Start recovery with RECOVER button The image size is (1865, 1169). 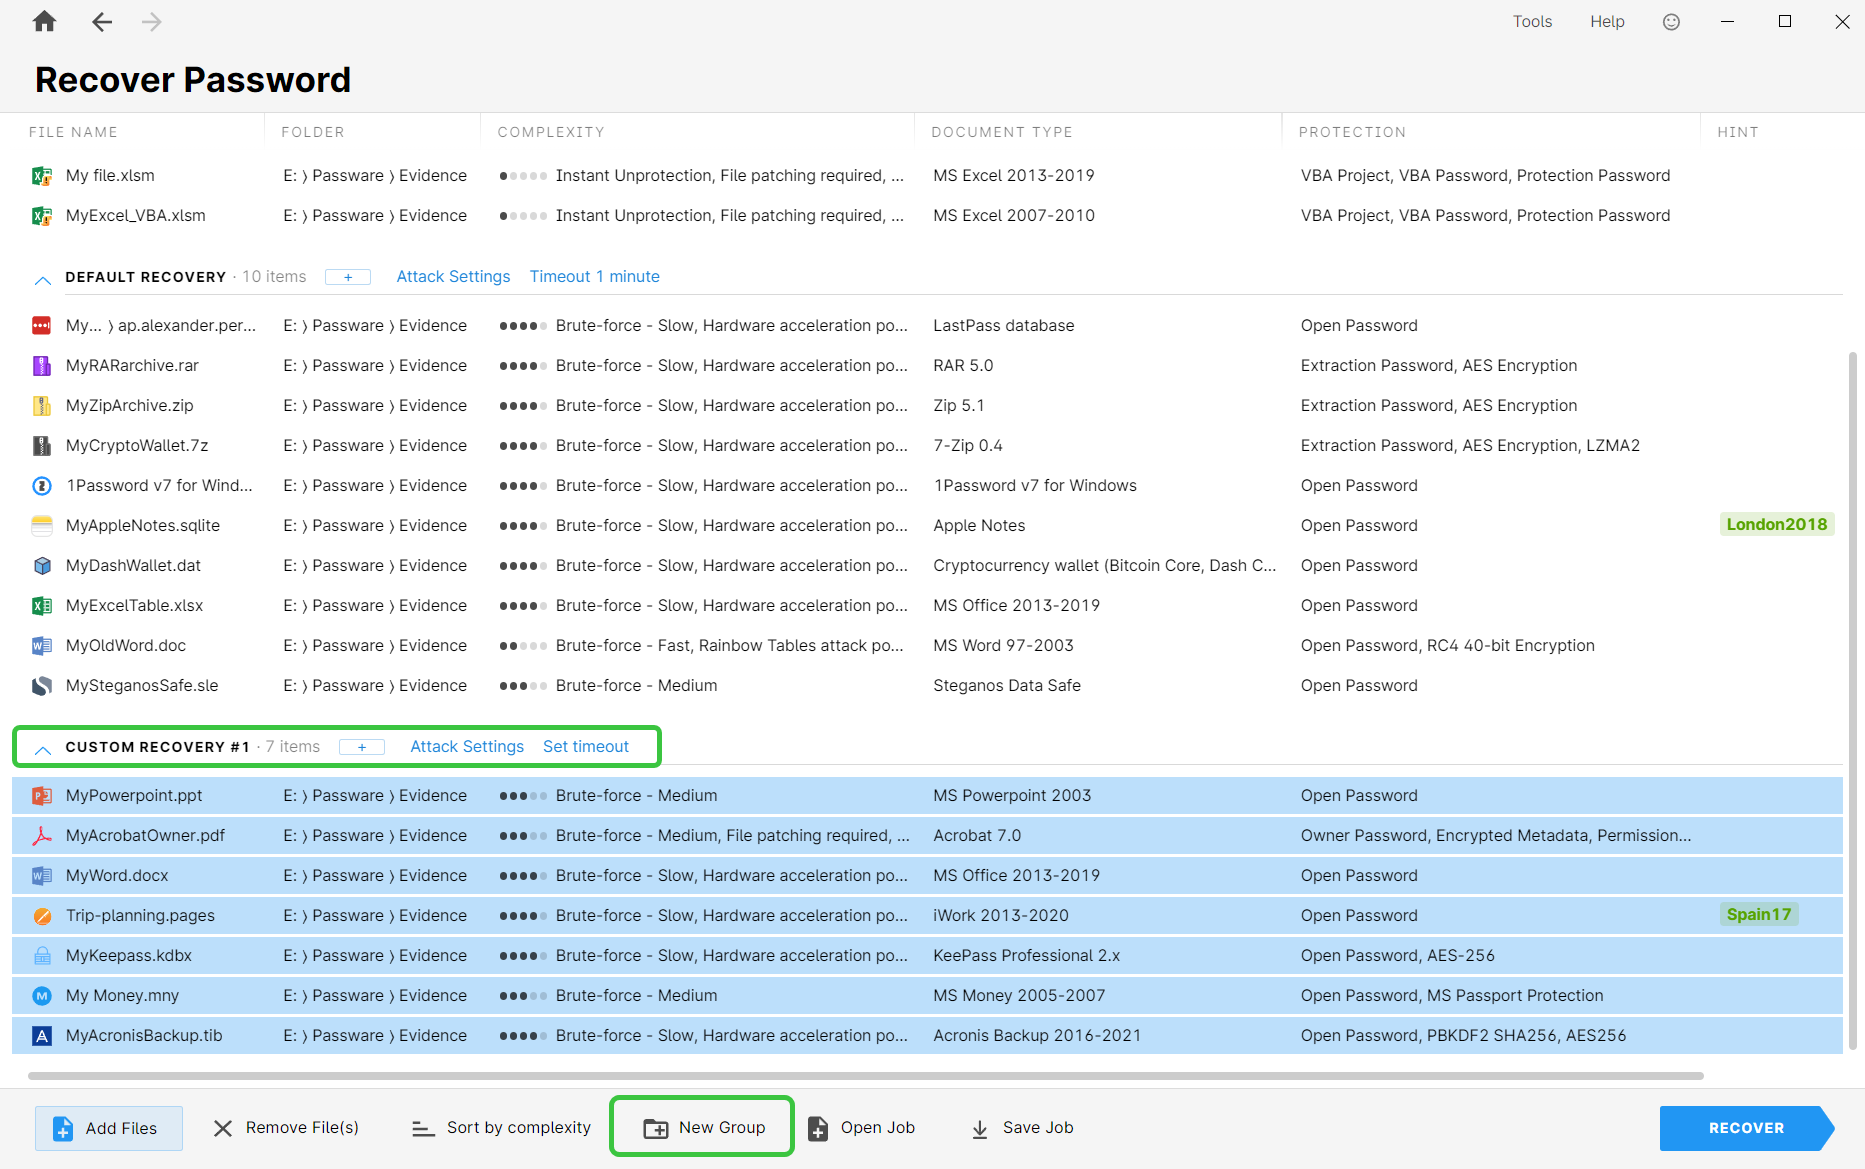click(1746, 1128)
